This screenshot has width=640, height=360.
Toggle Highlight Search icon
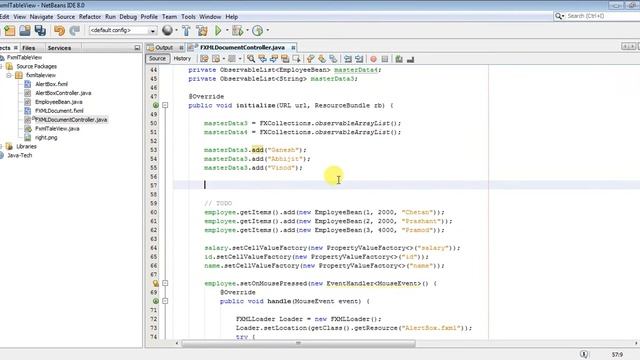click(285, 59)
